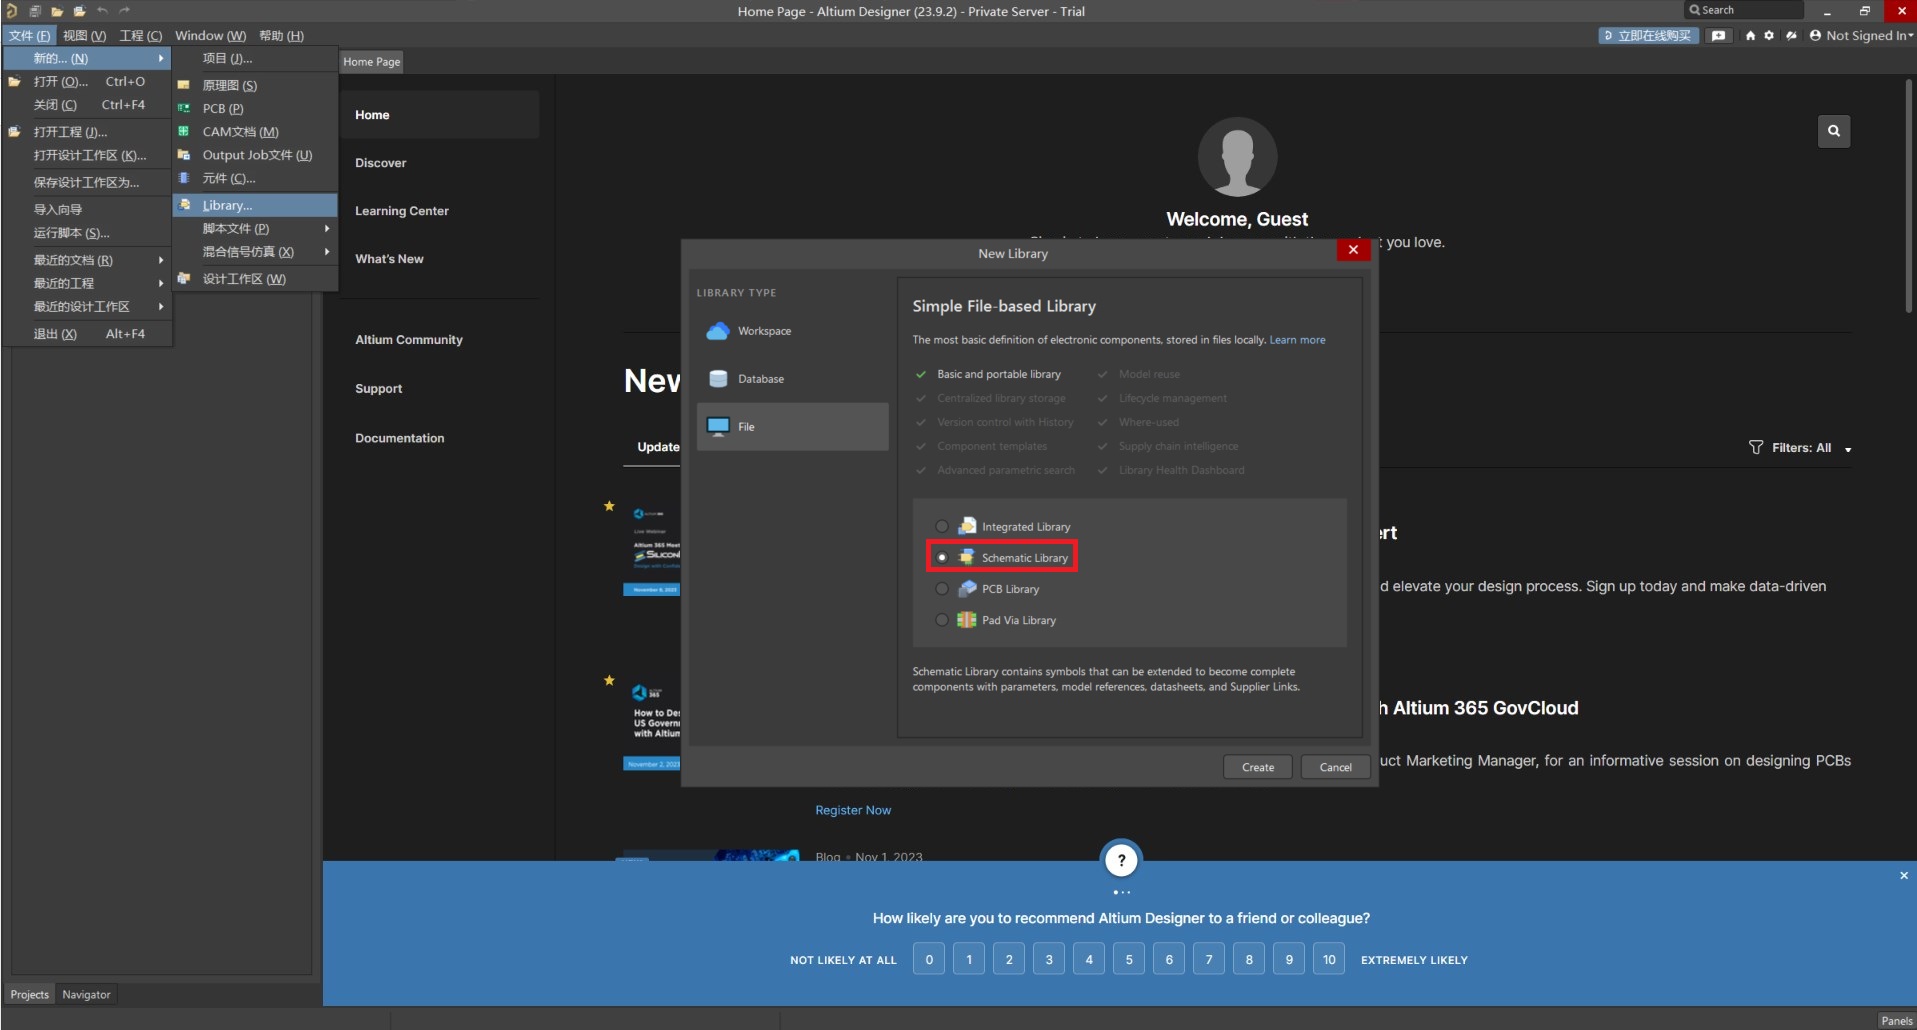
Task: Open the Learn more link
Action: click(x=1297, y=340)
